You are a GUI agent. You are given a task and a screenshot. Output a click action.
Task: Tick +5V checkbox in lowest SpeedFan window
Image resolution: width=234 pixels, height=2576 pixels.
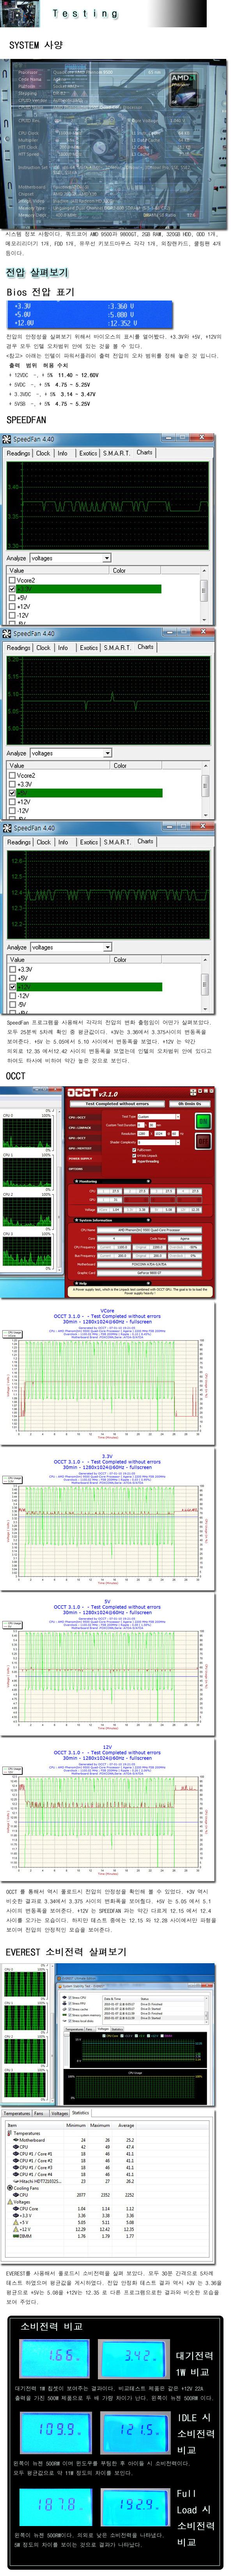tap(12, 978)
